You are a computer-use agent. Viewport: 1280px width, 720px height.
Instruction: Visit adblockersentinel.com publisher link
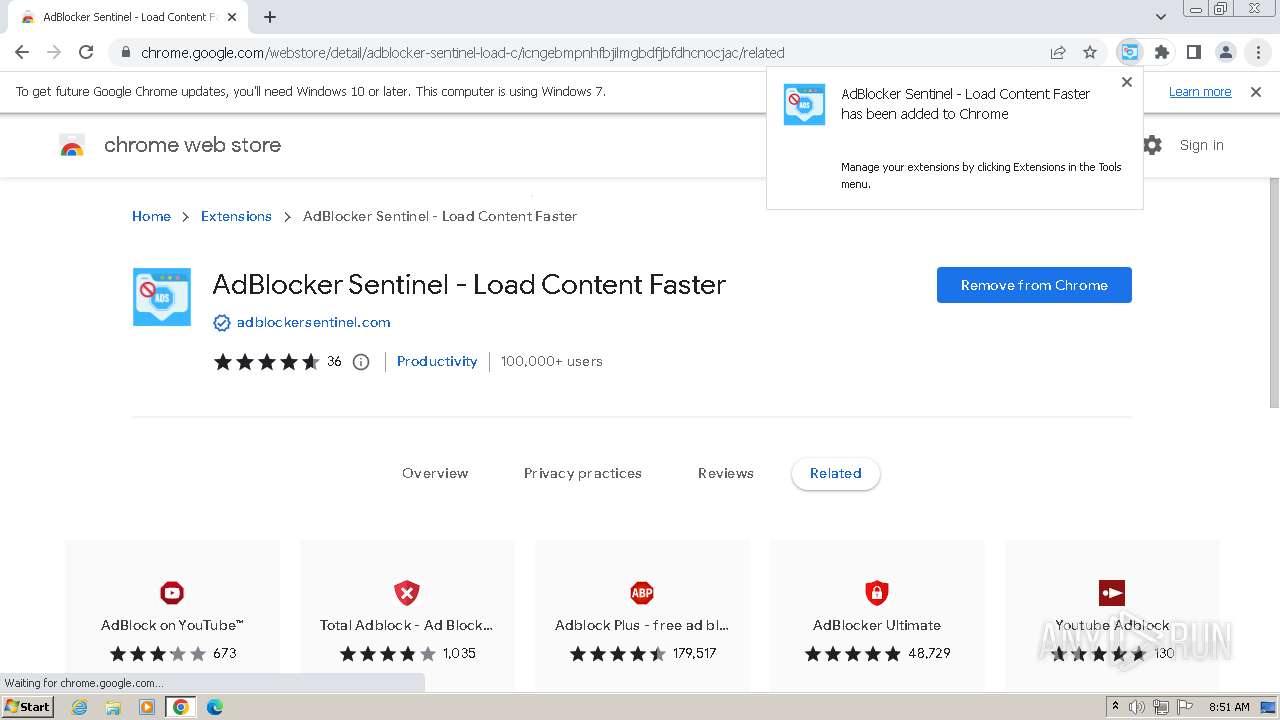(x=313, y=322)
